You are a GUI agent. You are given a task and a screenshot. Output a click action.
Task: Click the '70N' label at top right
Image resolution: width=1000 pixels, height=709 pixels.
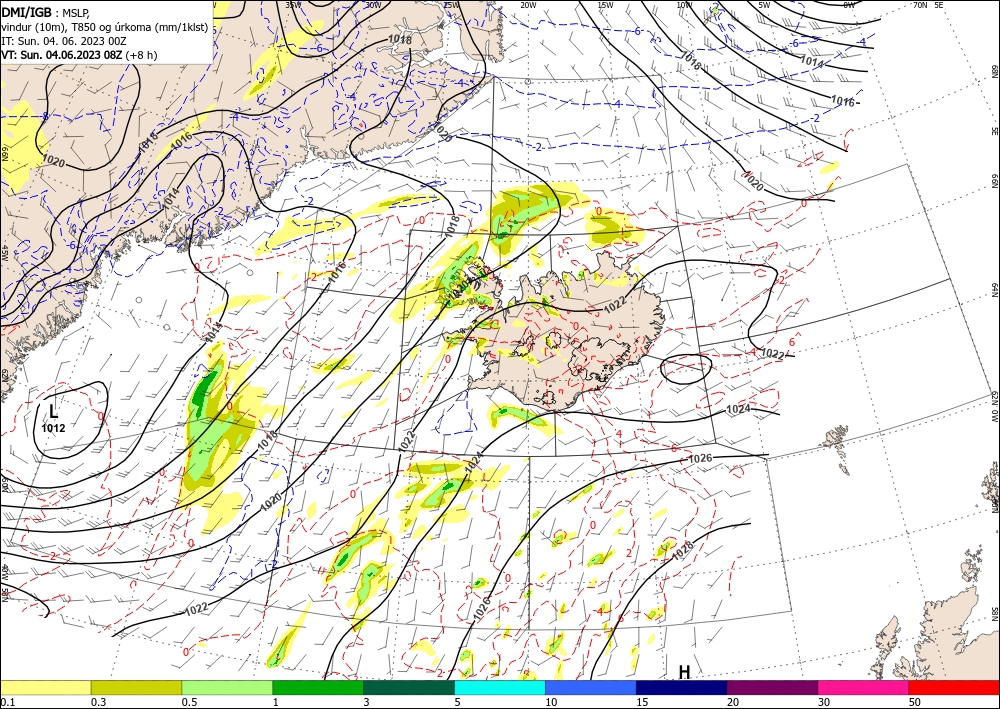tap(920, 5)
